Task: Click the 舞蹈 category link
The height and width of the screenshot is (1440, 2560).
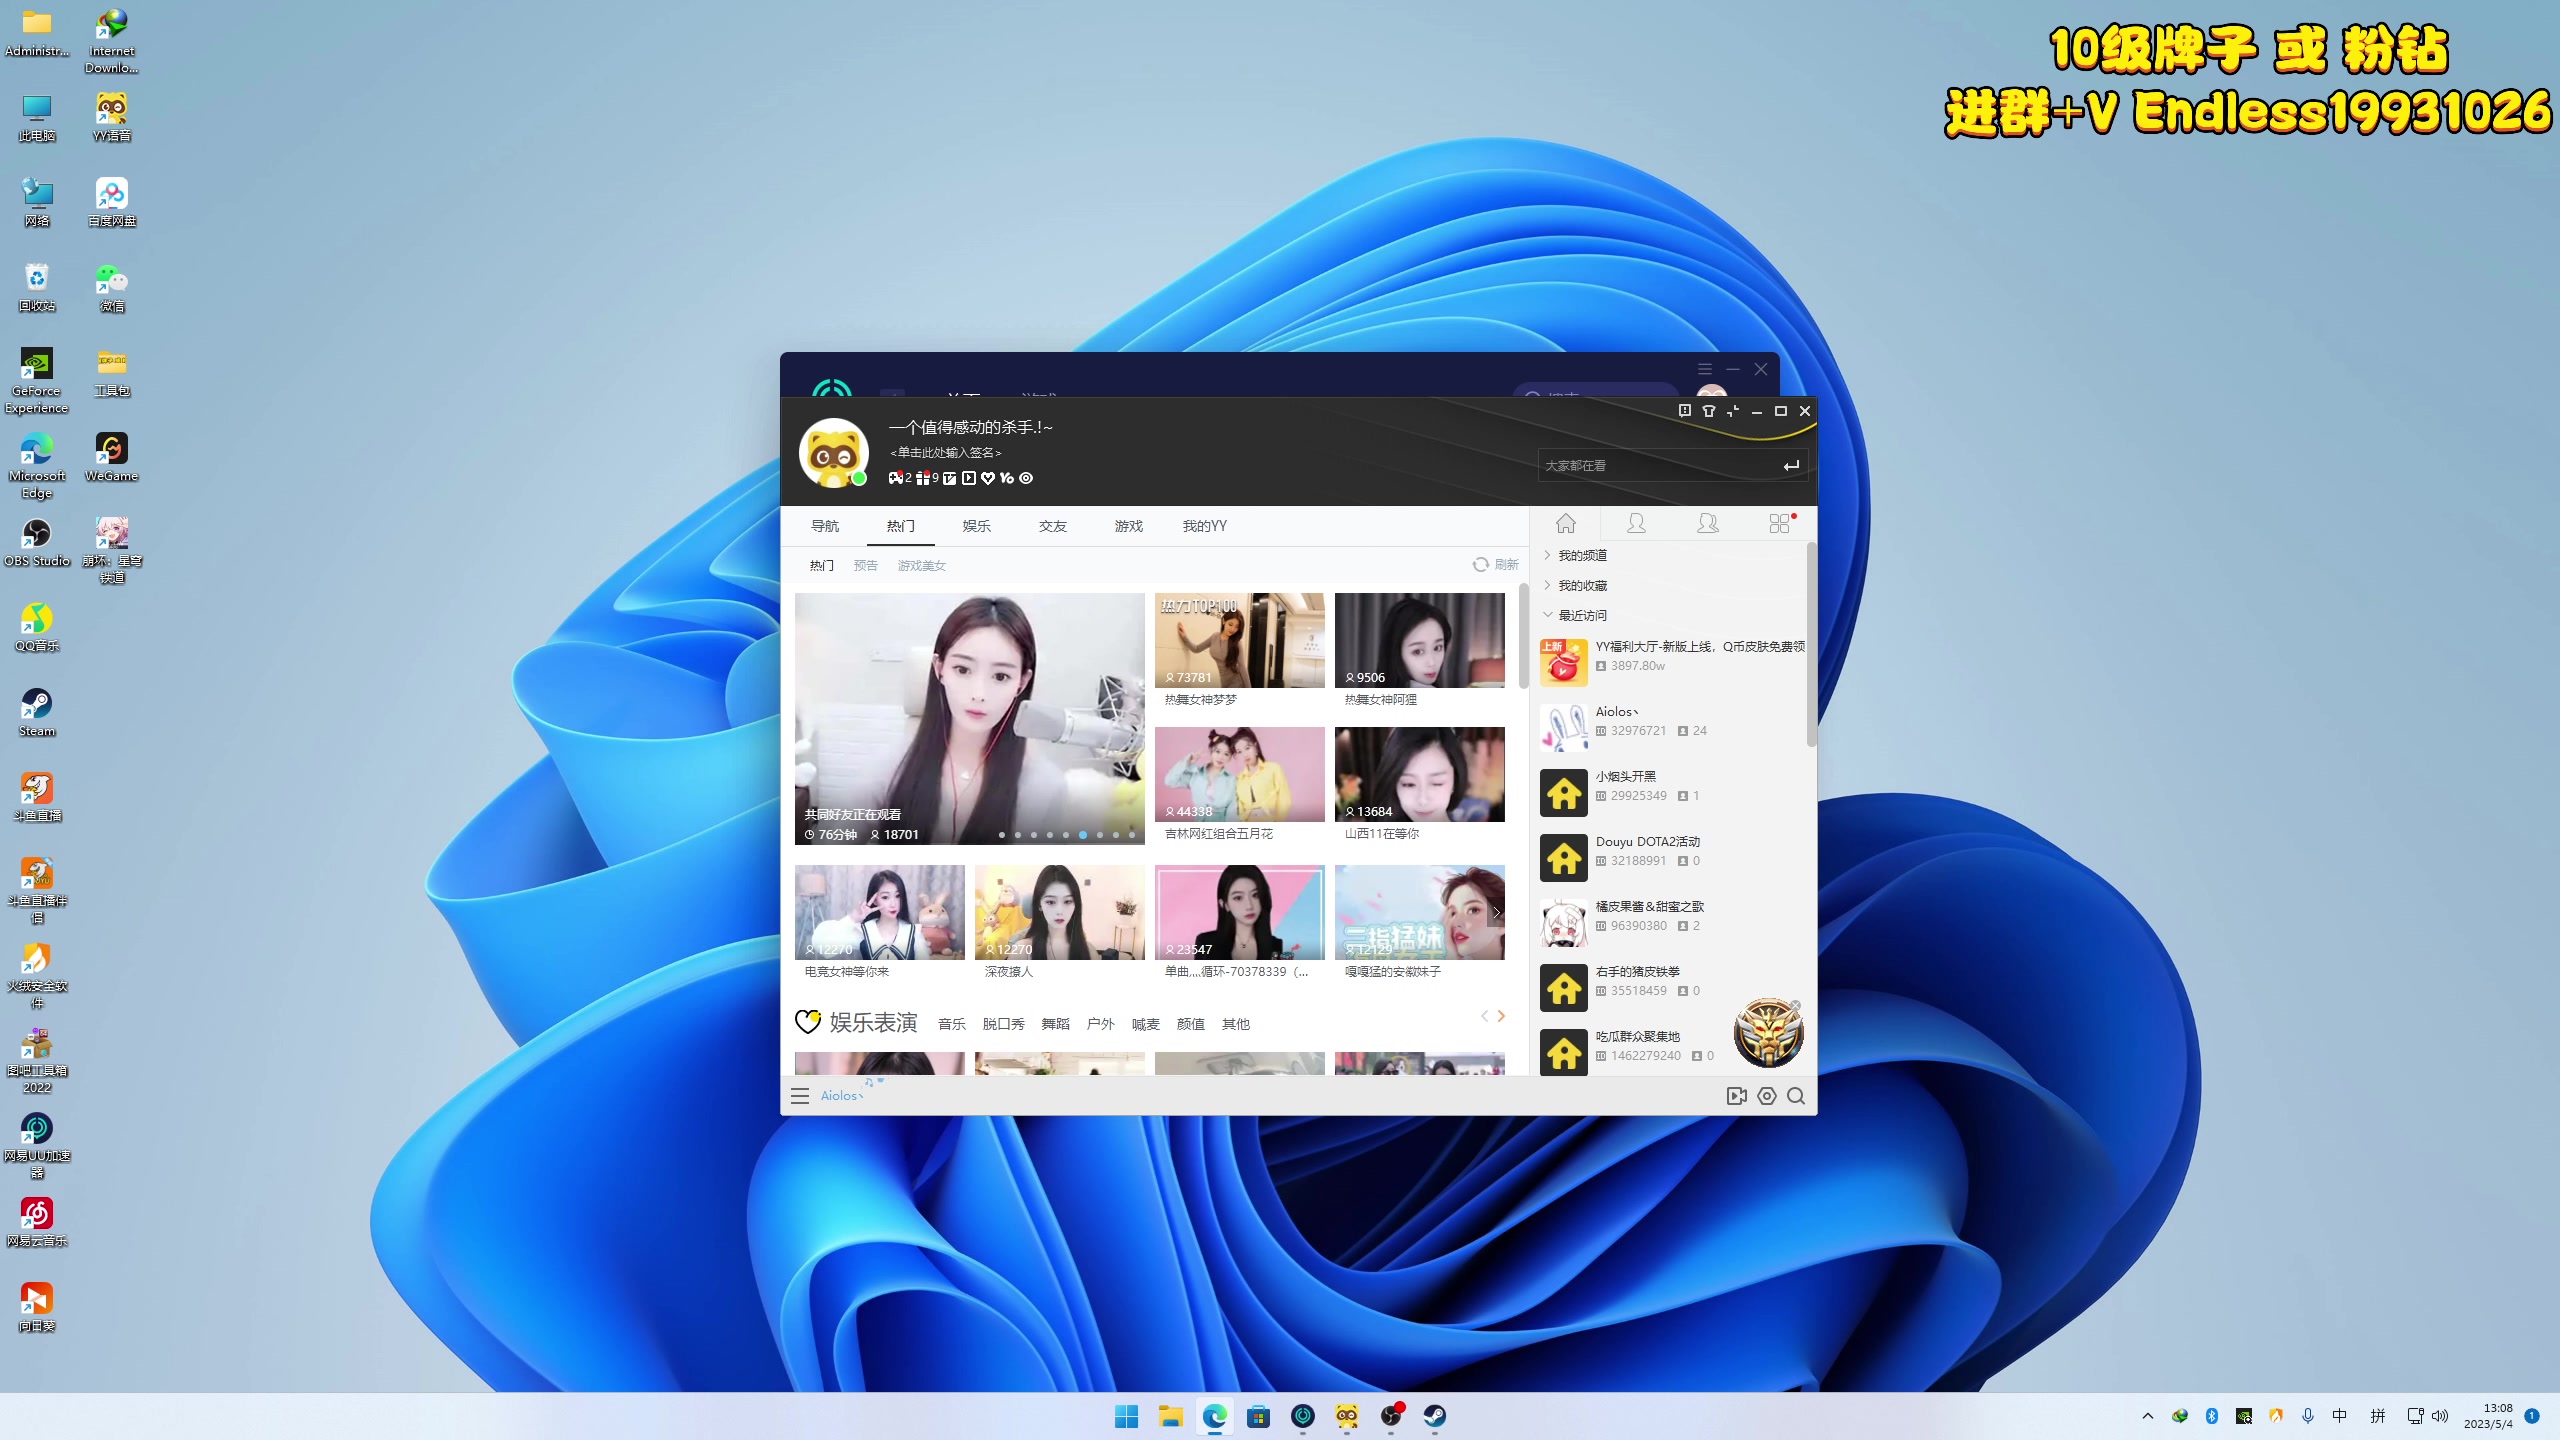Action: click(1056, 1024)
